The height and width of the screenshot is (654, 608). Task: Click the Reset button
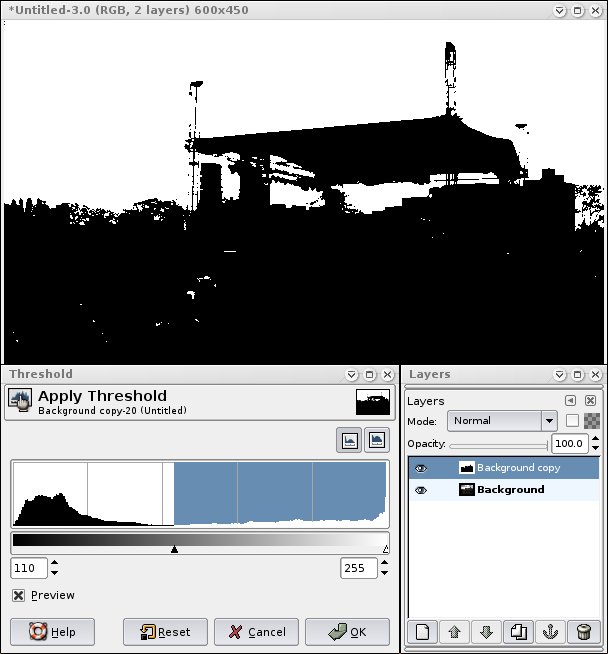point(165,632)
